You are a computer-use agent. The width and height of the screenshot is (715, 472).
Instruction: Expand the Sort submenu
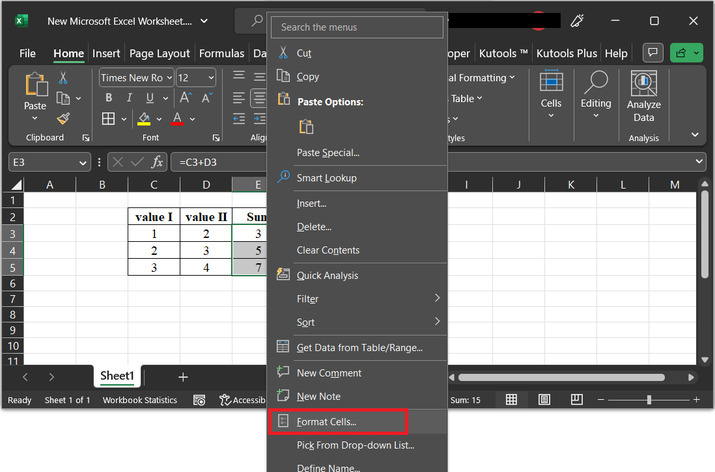(357, 322)
